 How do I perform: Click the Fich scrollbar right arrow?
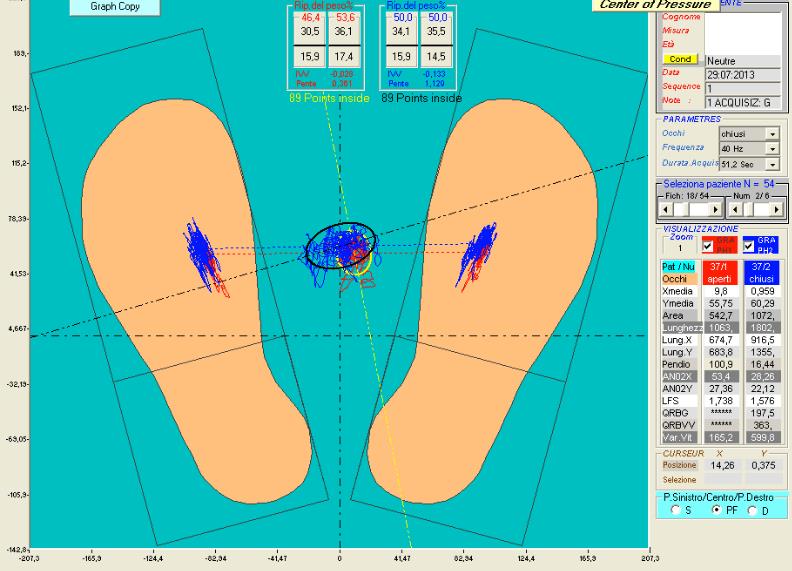pyautogui.click(x=715, y=209)
